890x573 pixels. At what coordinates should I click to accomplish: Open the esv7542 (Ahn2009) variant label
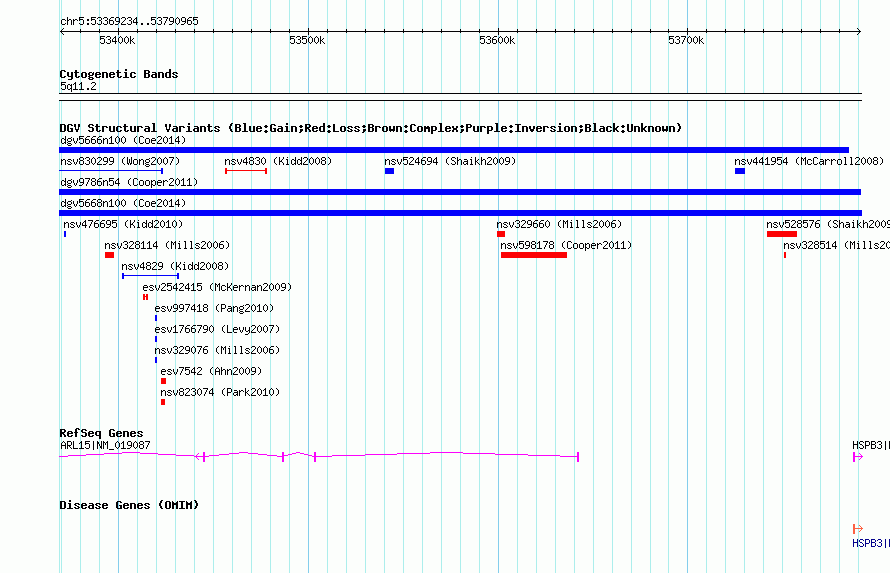211,371
